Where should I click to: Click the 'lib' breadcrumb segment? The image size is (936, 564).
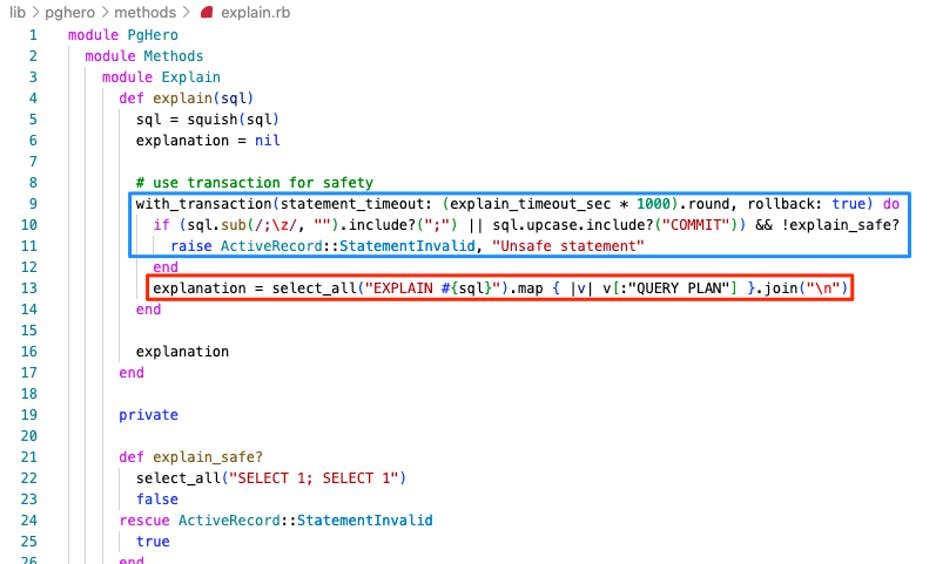pos(17,13)
